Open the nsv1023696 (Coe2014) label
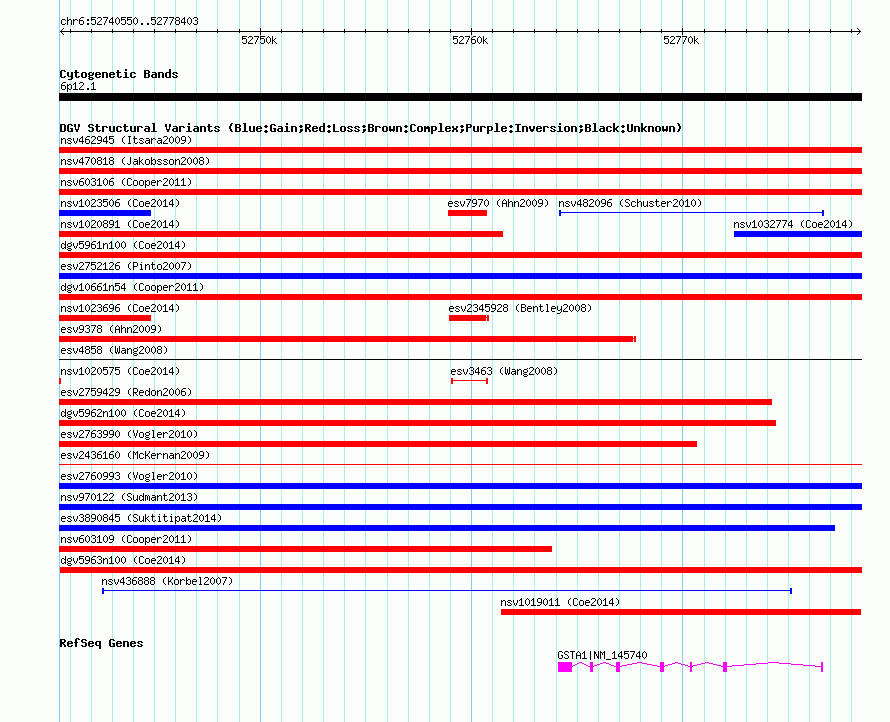 pyautogui.click(x=120, y=308)
